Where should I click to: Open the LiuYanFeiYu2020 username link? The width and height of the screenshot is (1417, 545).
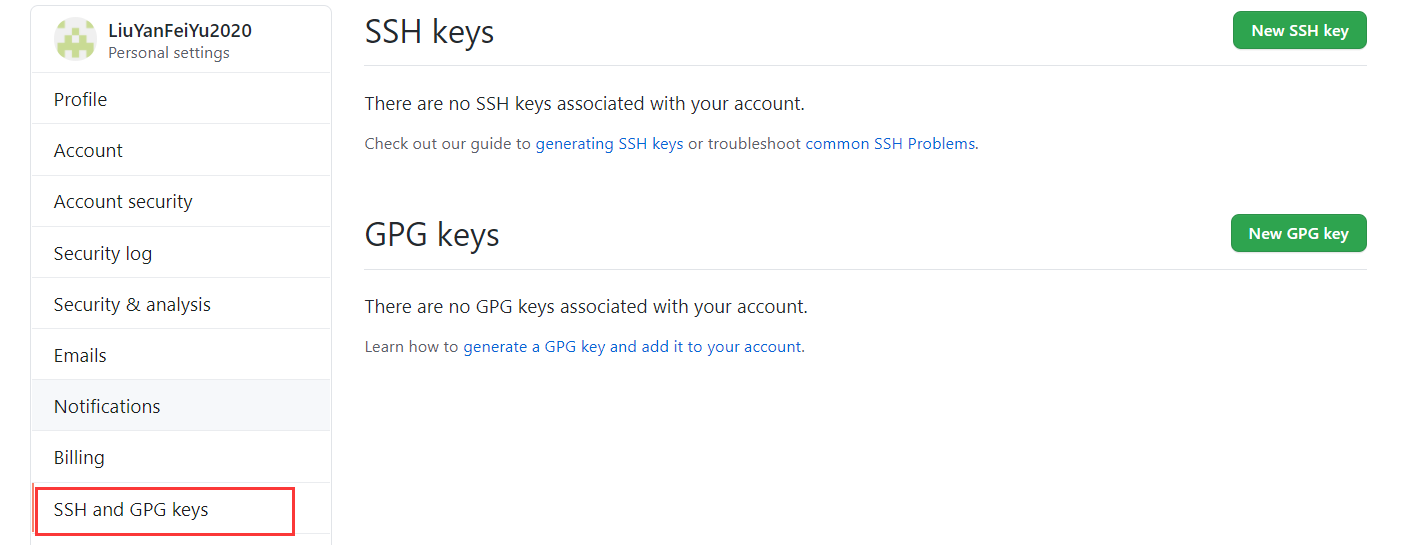tap(180, 30)
